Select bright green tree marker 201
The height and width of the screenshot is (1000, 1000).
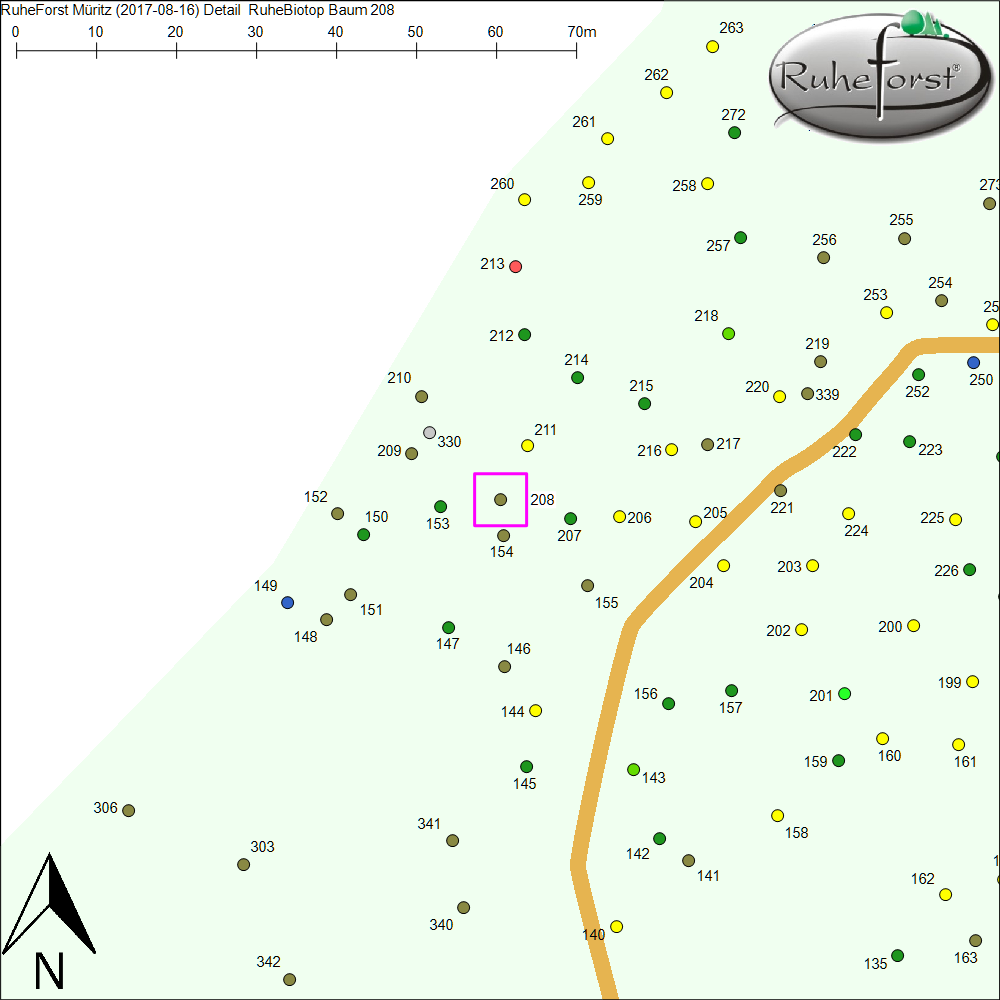tap(844, 693)
